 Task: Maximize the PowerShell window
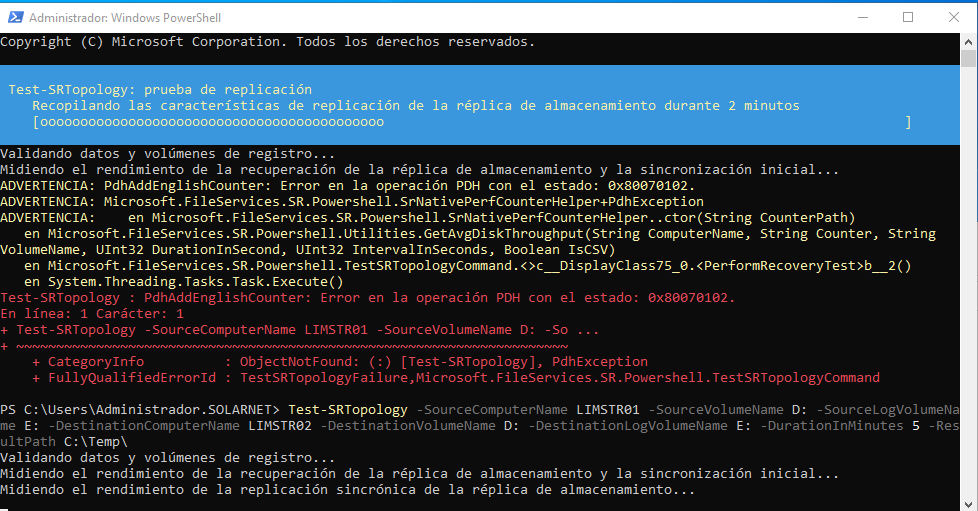pos(908,17)
